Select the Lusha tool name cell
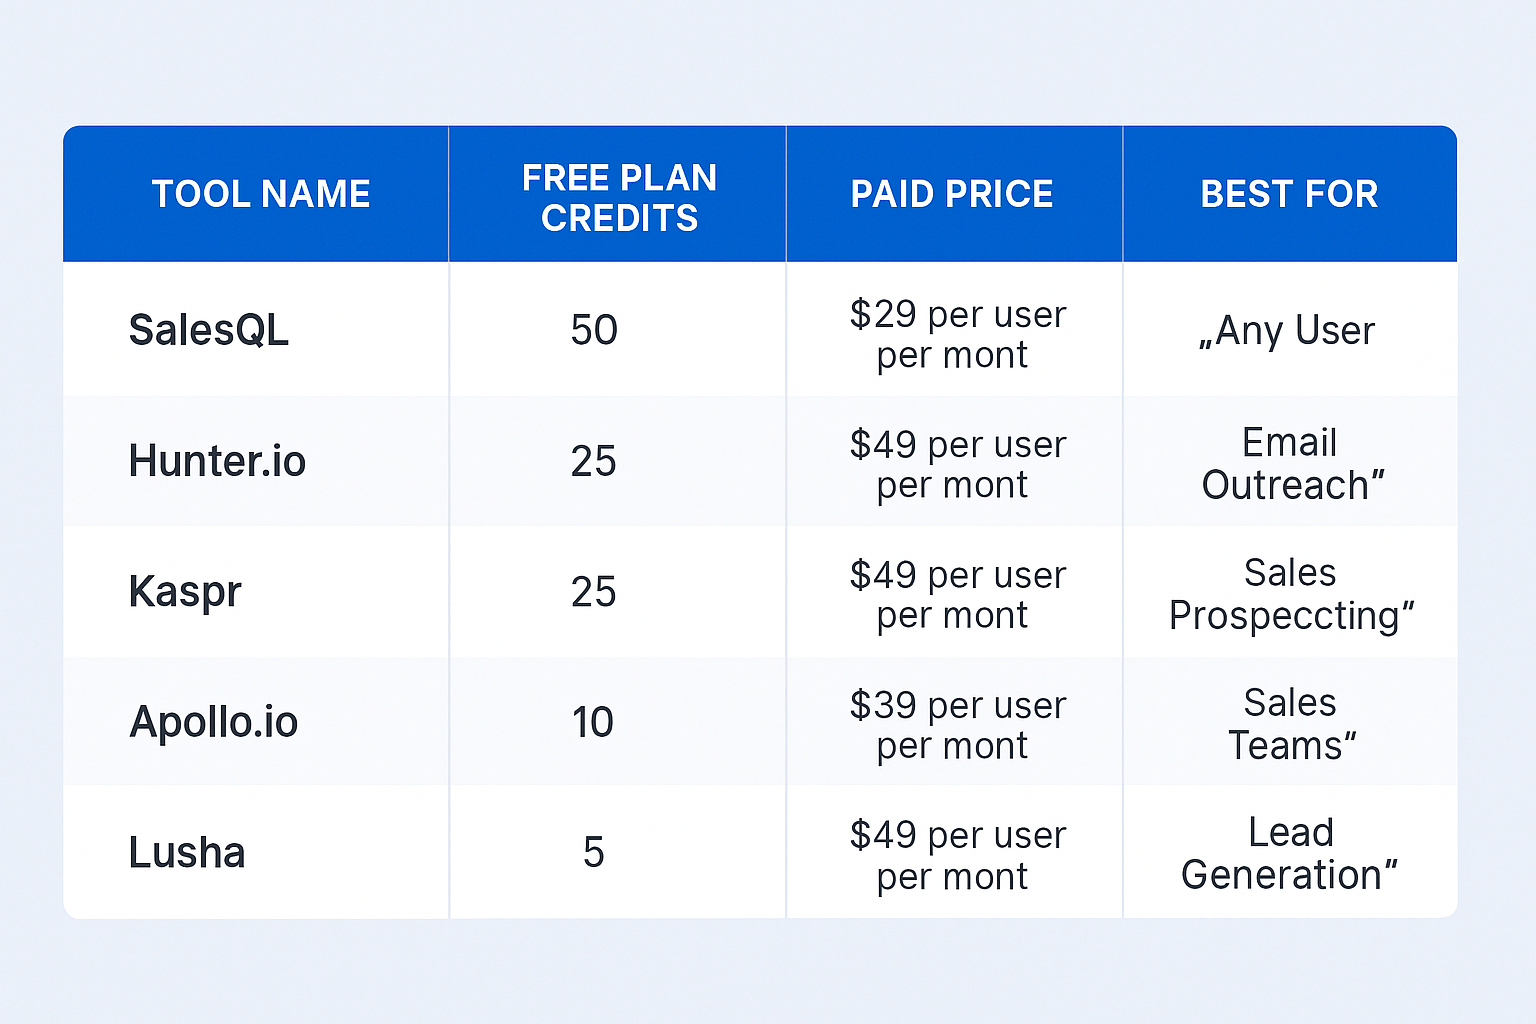The width and height of the screenshot is (1536, 1024). (187, 853)
